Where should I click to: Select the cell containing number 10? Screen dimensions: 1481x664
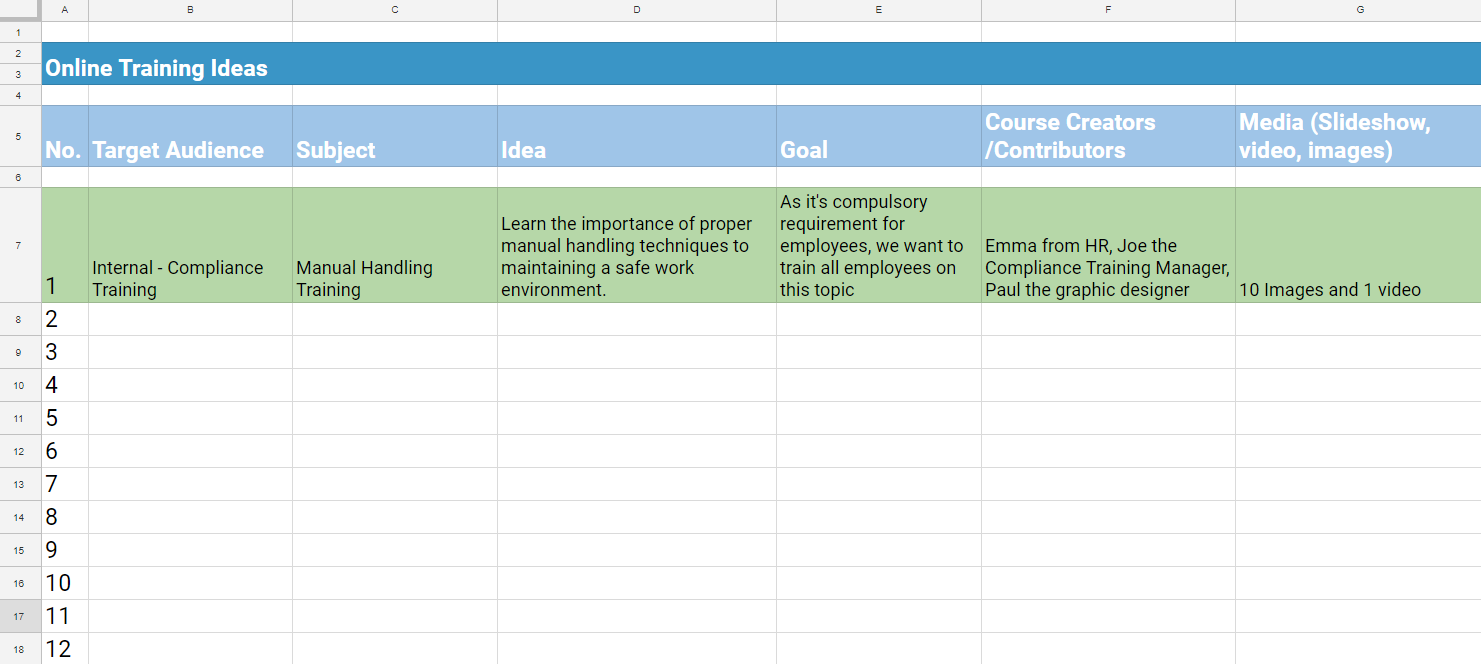(x=65, y=583)
